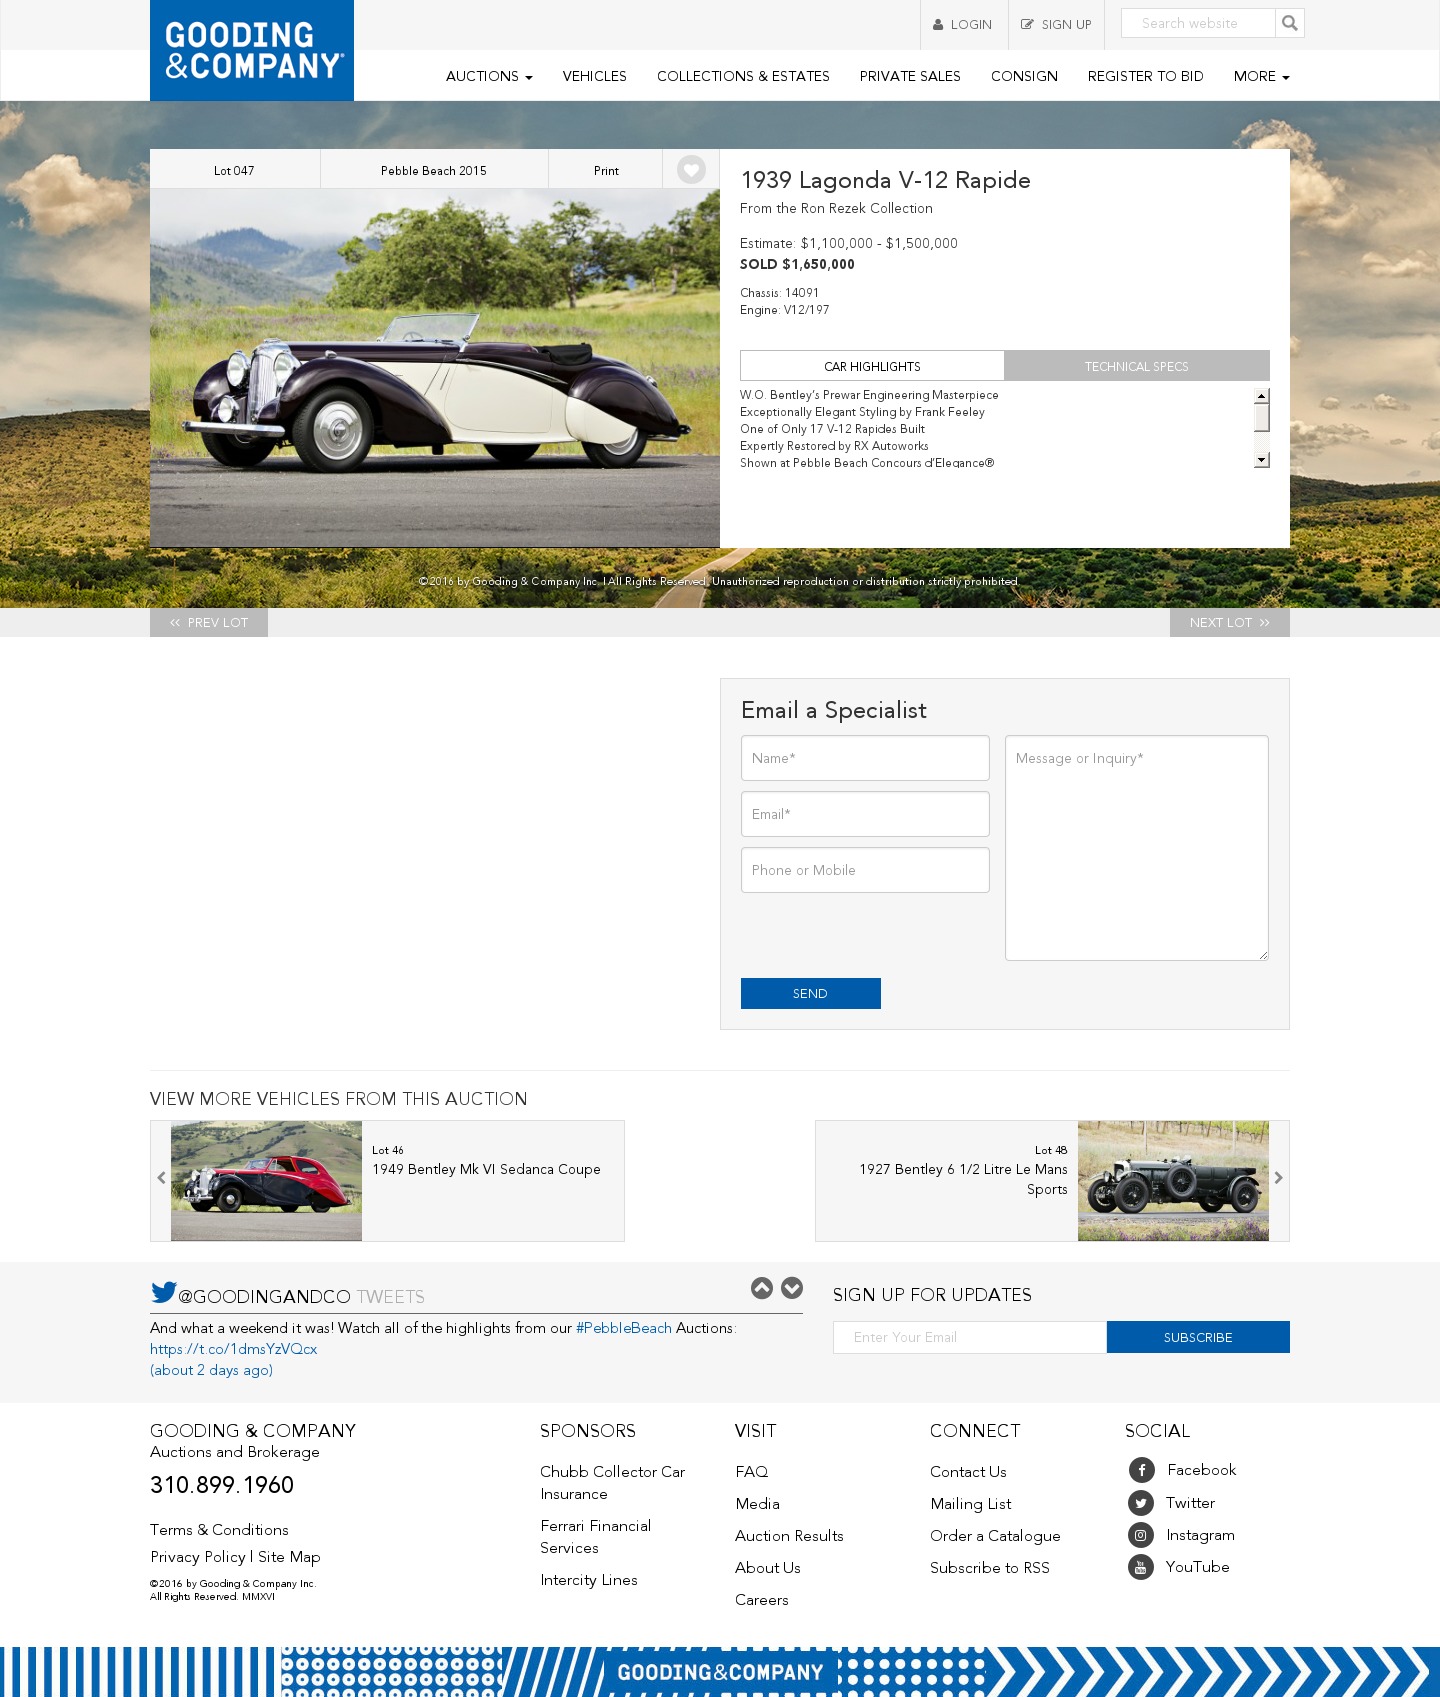
Task: Open YouTube social icon
Action: pos(1141,1567)
